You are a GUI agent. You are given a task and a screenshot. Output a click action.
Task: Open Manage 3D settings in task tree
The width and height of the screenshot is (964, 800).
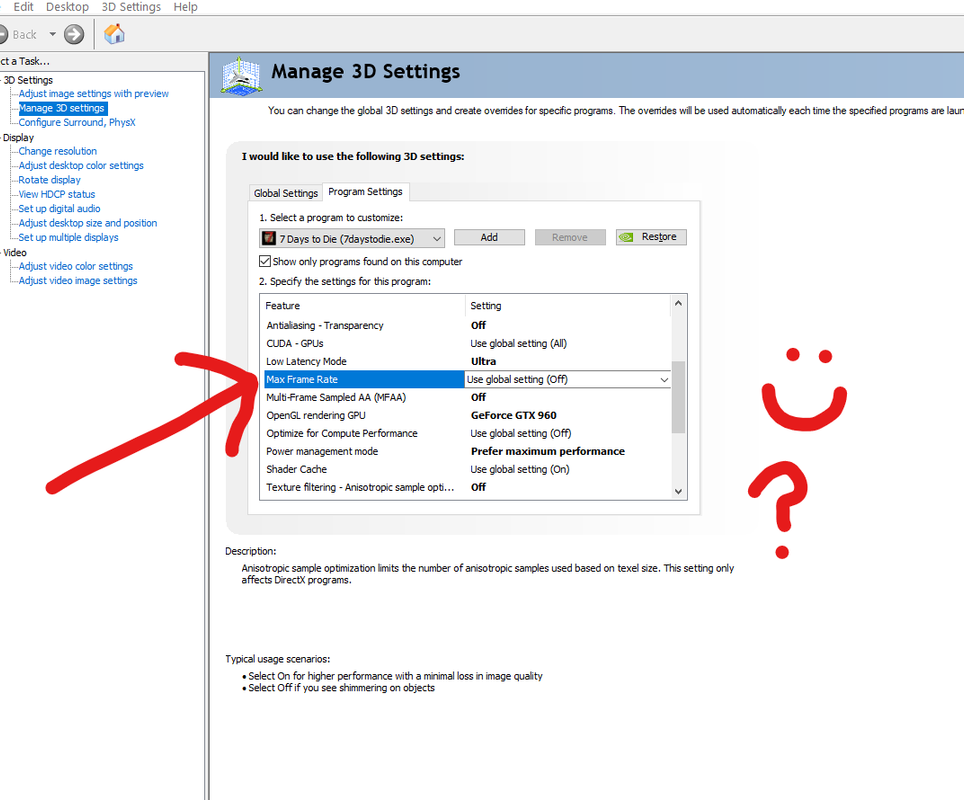[62, 108]
